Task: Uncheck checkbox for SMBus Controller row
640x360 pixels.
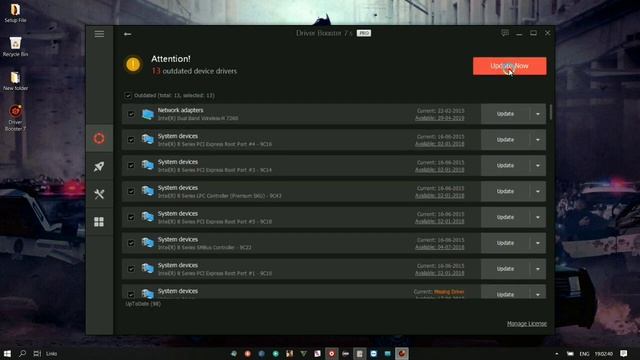Action: 131,243
